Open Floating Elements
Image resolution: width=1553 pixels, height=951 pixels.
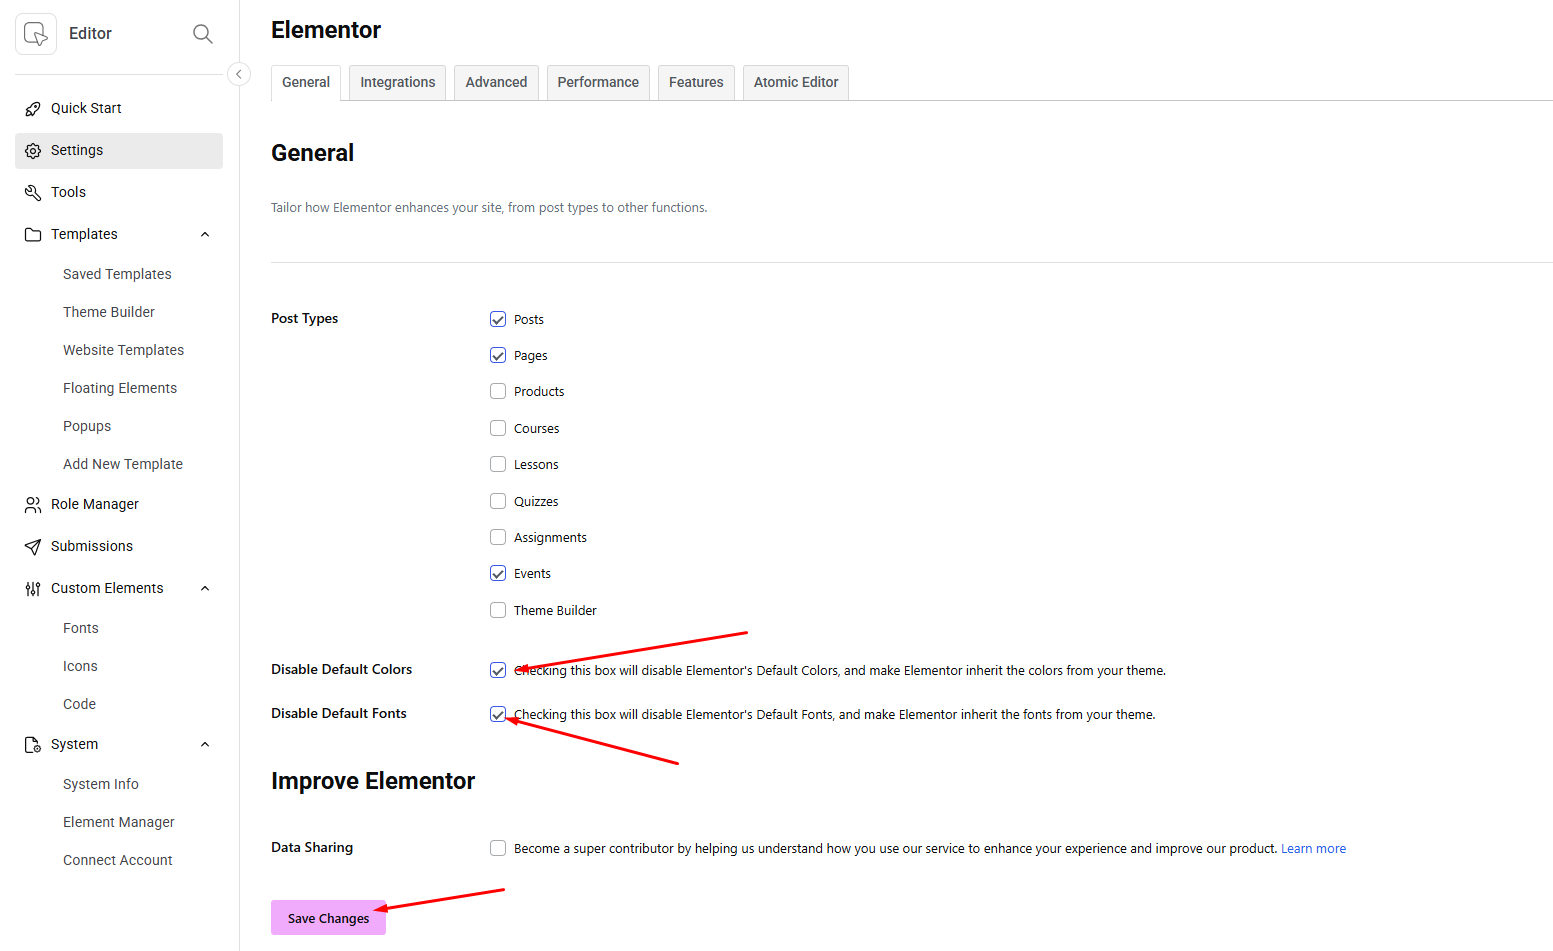click(x=120, y=388)
